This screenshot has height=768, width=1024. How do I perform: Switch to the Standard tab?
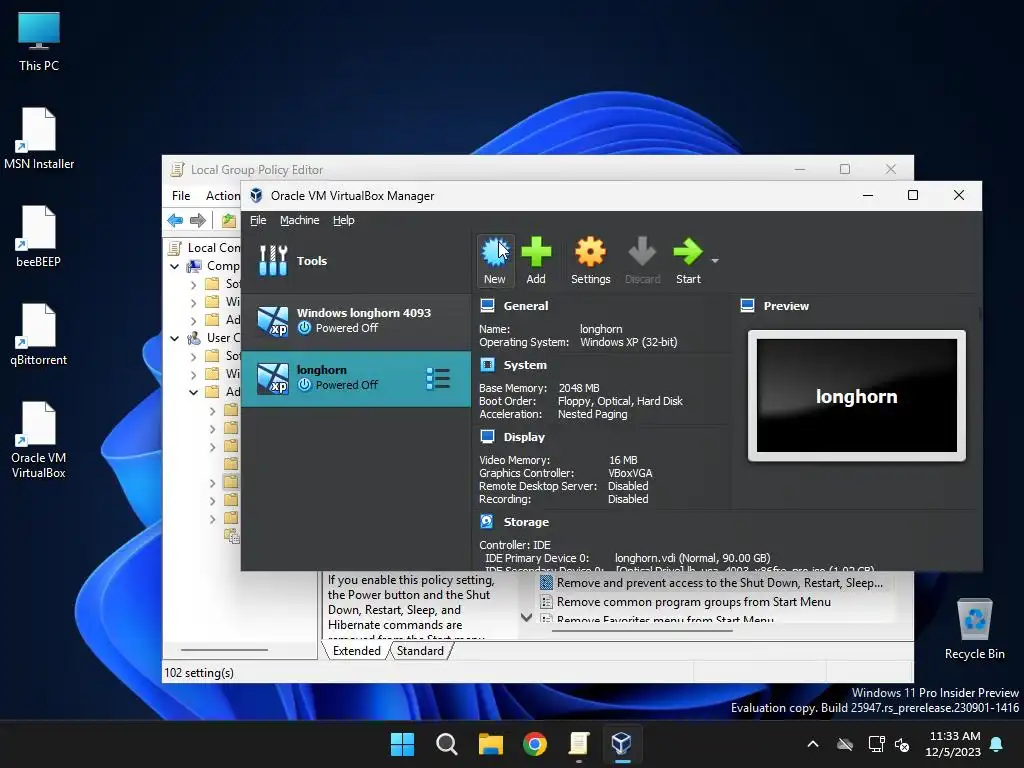(420, 650)
